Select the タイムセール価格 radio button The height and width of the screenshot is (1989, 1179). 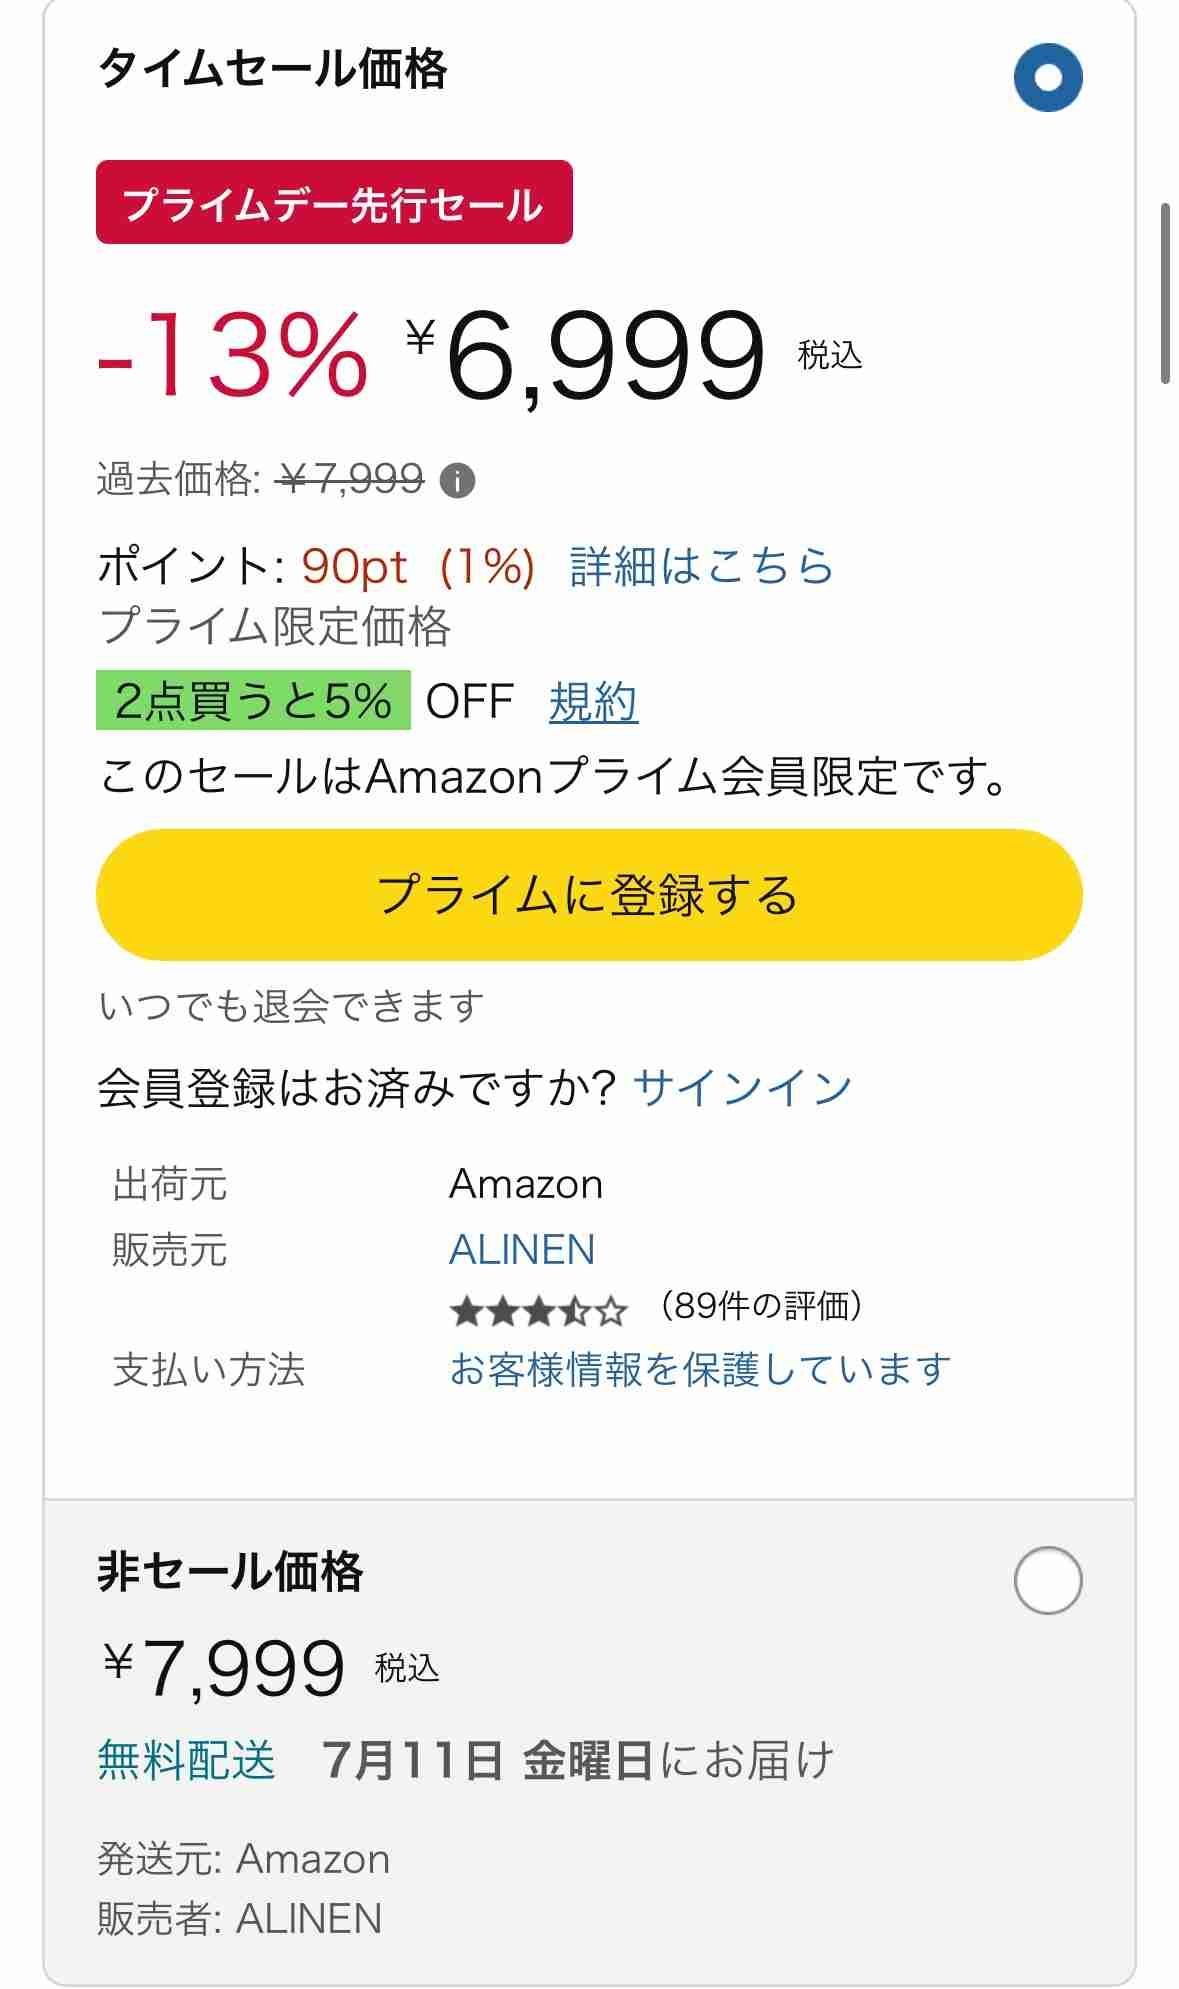point(1047,77)
